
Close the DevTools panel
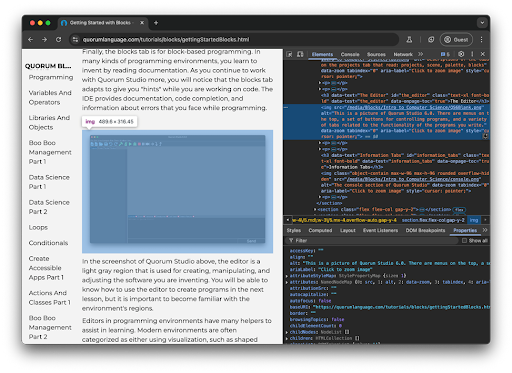tap(483, 54)
